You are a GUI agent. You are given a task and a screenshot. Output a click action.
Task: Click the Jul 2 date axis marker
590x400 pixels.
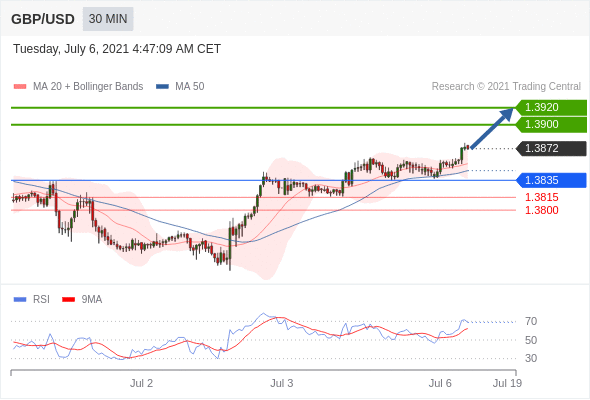[141, 383]
